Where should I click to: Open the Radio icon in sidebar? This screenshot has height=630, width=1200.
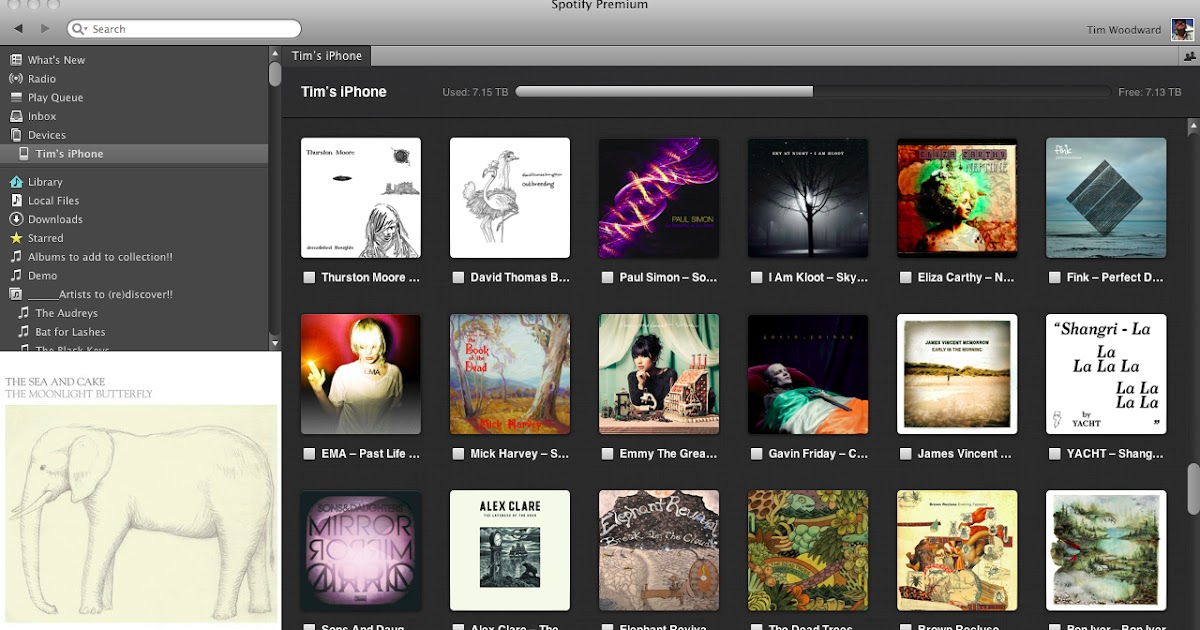tap(16, 79)
